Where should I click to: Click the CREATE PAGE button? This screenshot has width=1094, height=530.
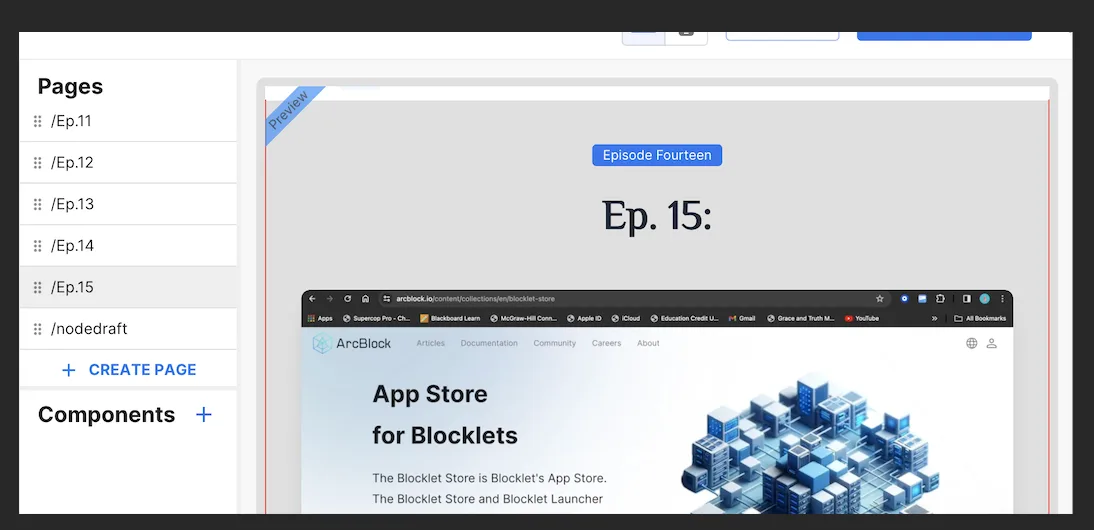[129, 370]
